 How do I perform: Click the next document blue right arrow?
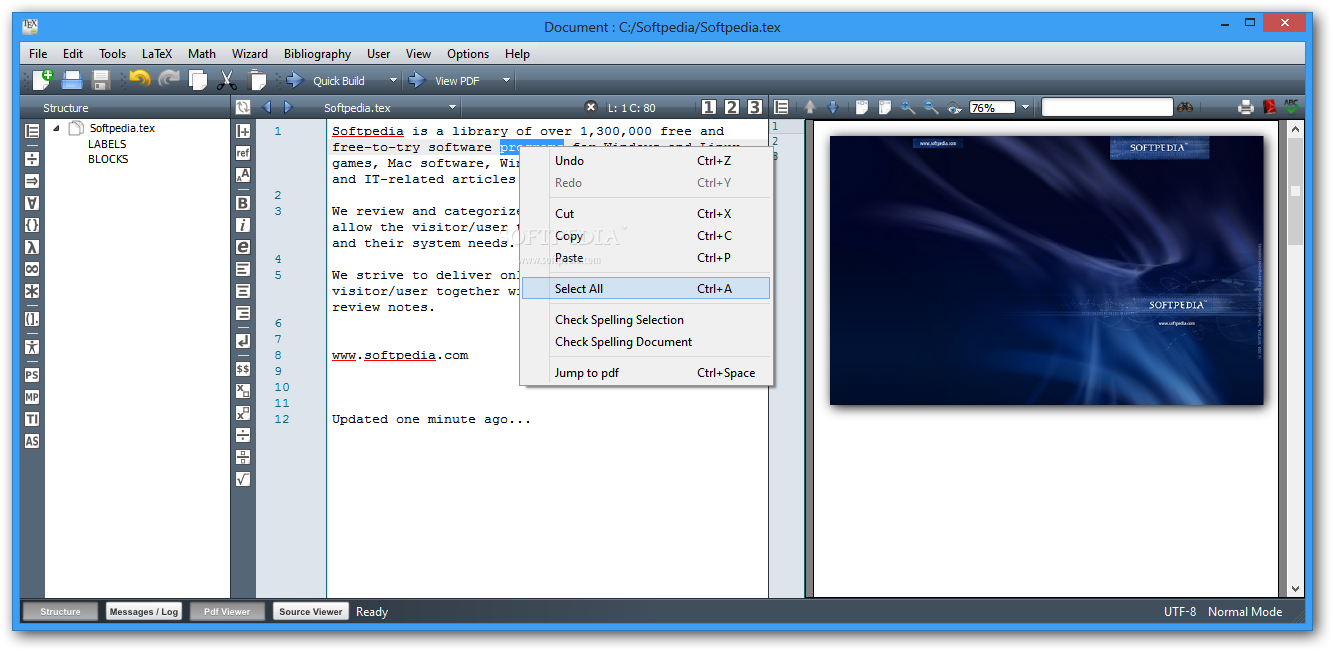click(288, 107)
